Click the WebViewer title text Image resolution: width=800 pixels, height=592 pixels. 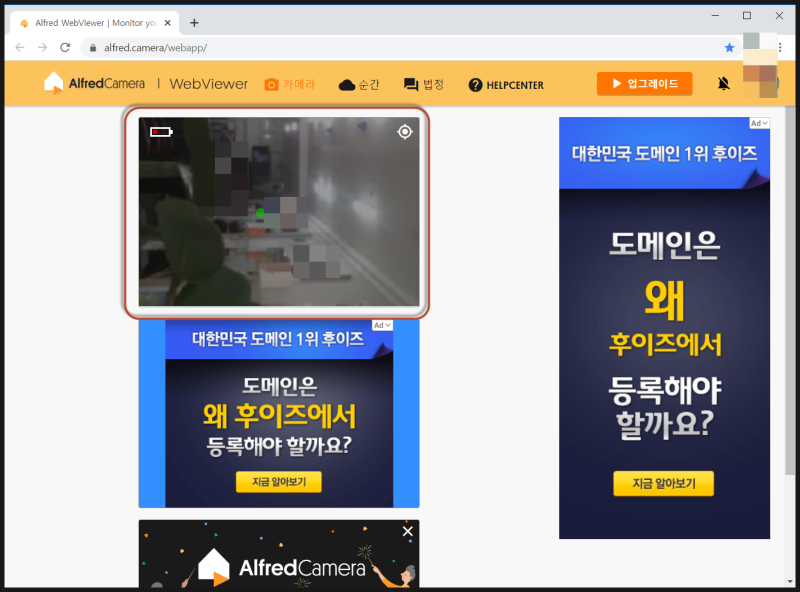click(x=208, y=84)
